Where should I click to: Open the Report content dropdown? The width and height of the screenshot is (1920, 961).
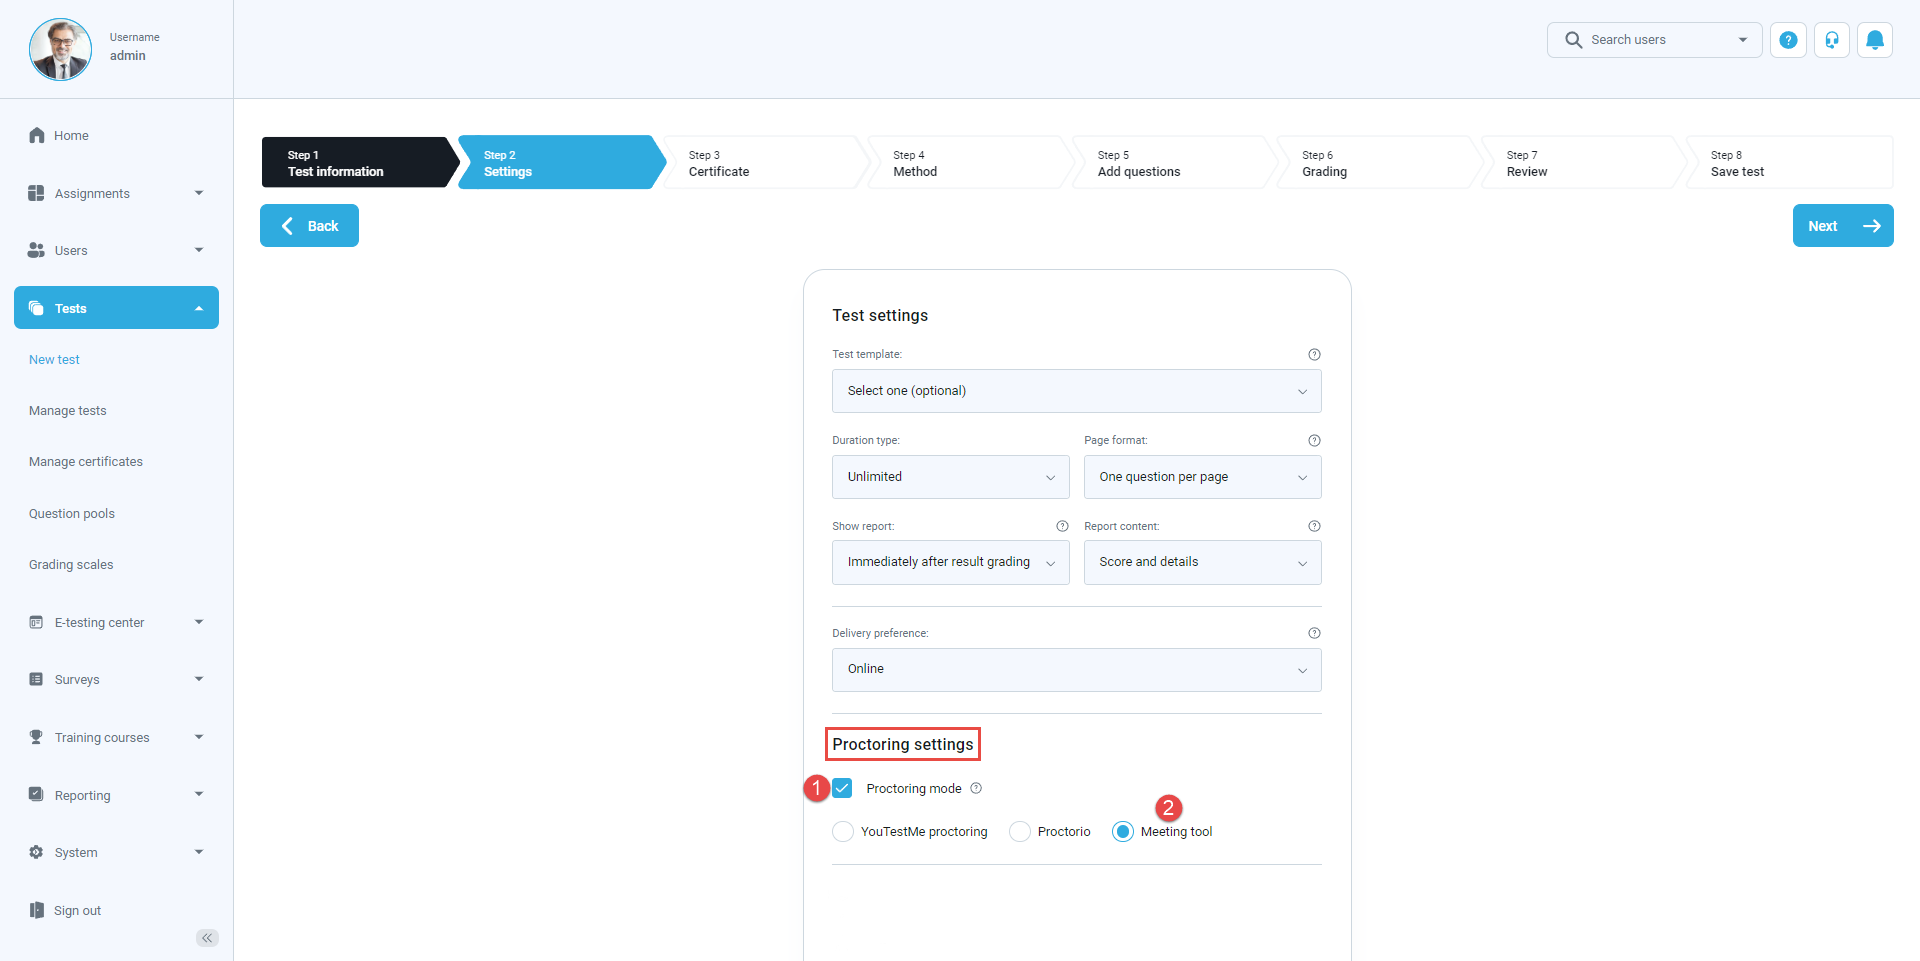pos(1202,562)
